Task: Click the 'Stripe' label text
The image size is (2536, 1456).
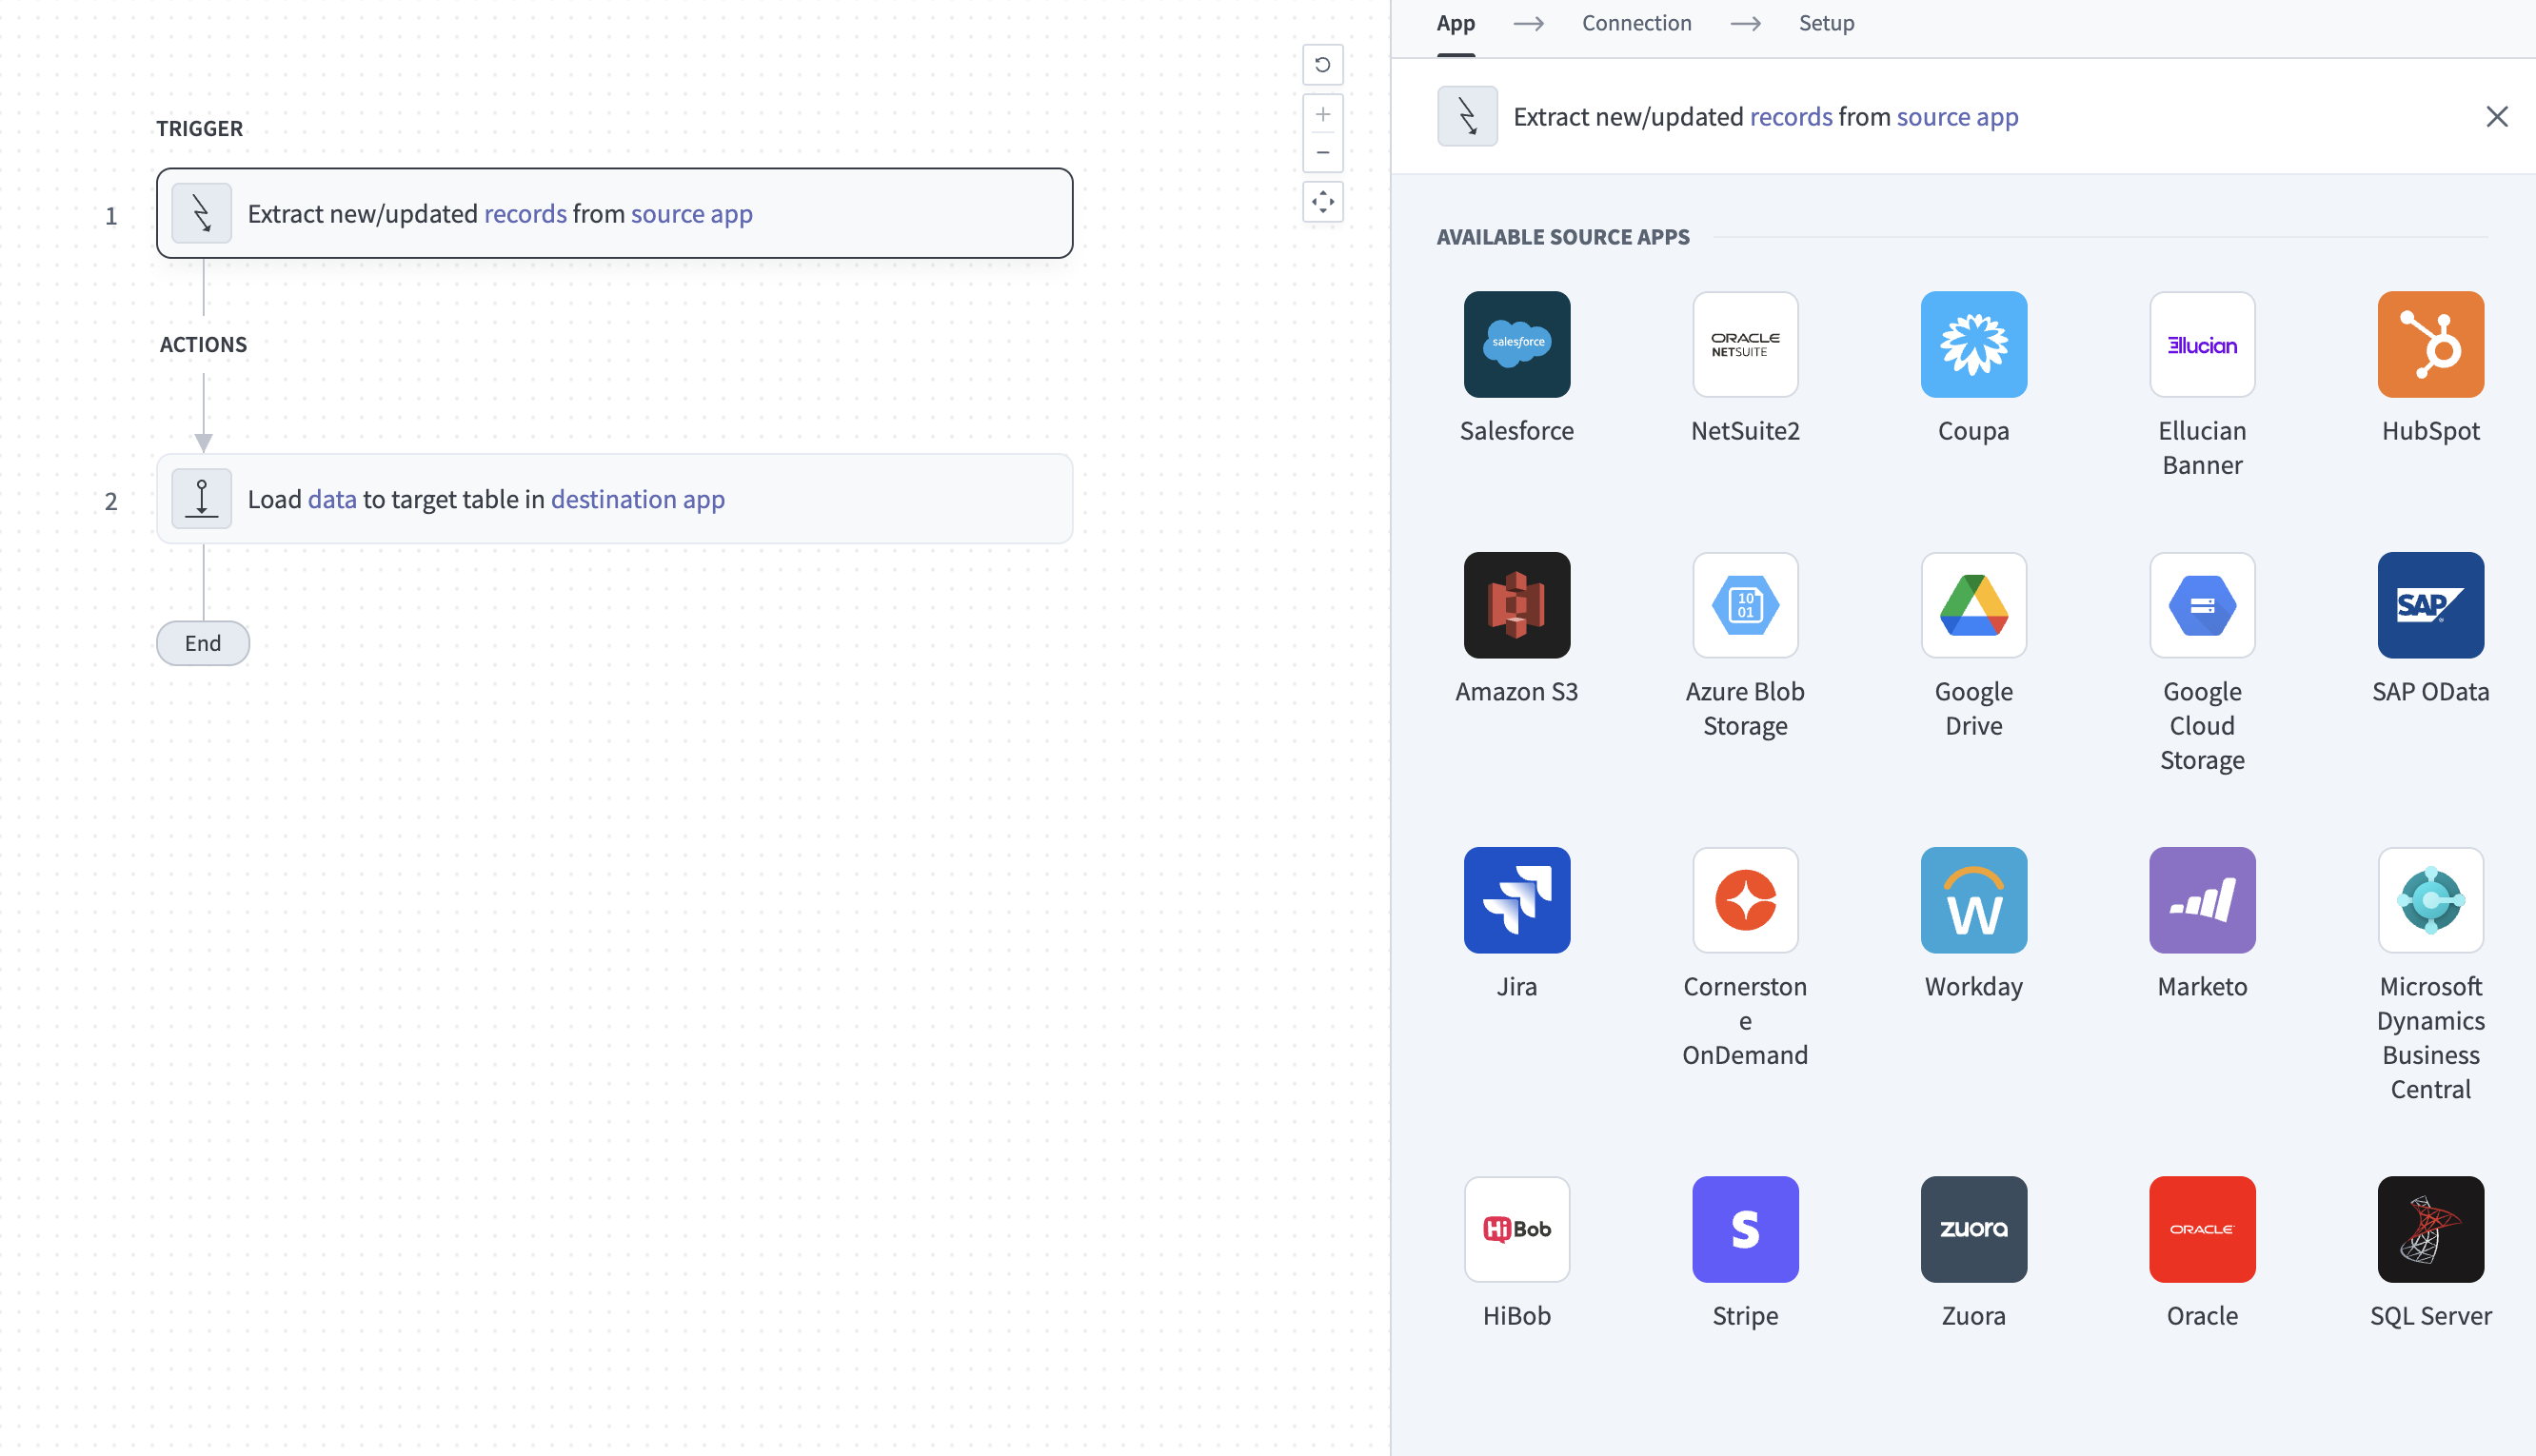Action: tap(1745, 1316)
